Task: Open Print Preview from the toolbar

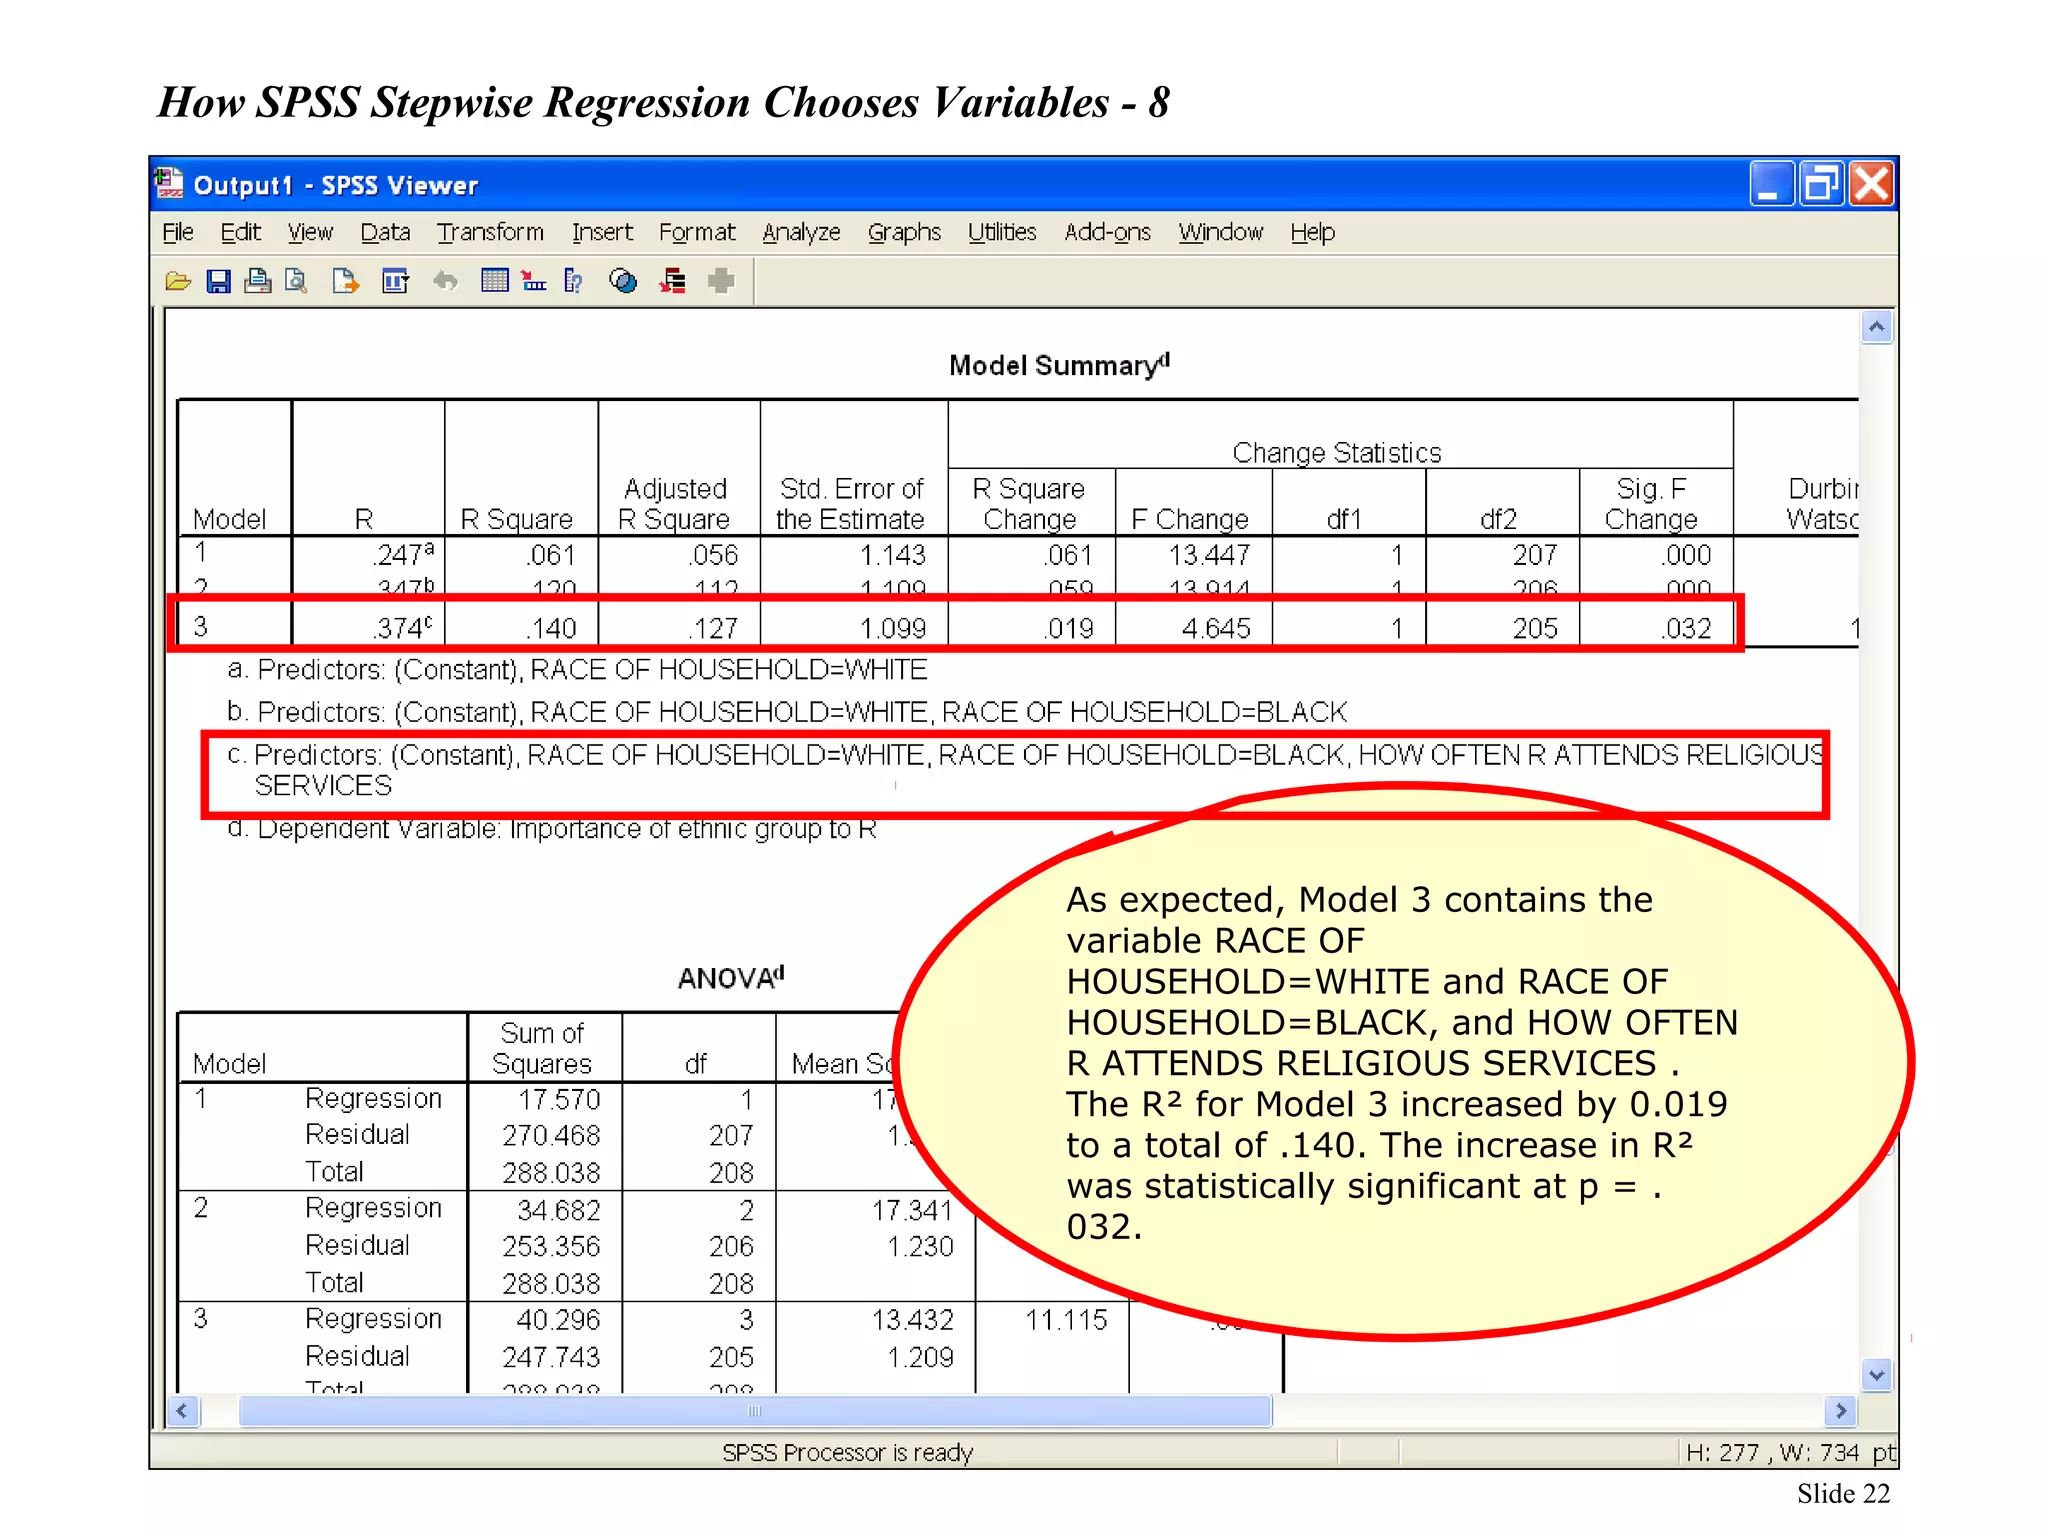Action: pos(296,282)
